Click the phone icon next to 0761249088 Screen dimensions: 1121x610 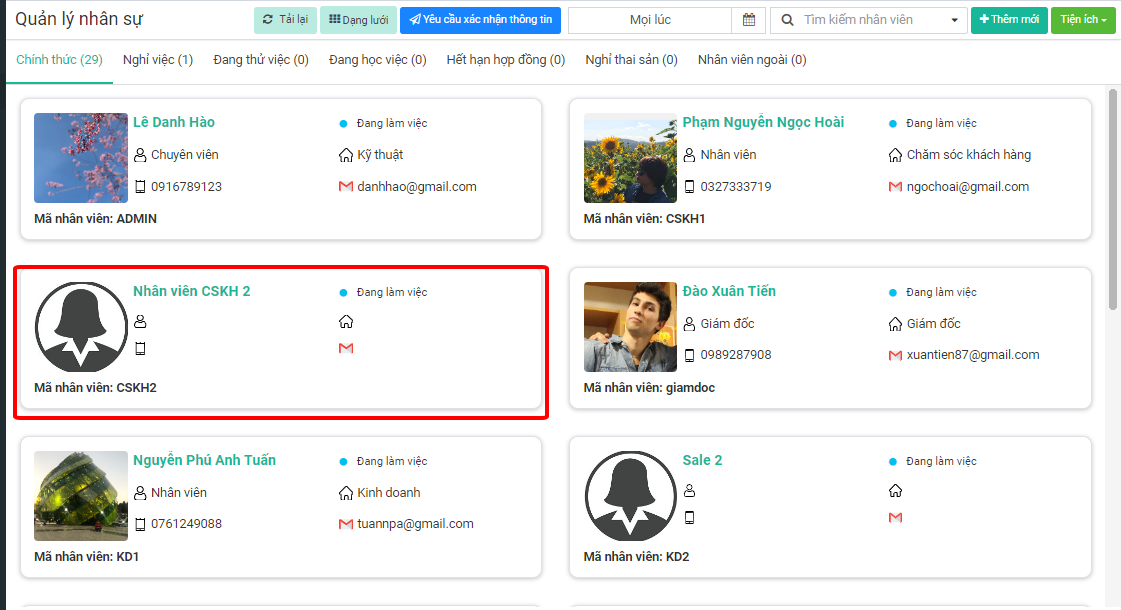[x=140, y=524]
